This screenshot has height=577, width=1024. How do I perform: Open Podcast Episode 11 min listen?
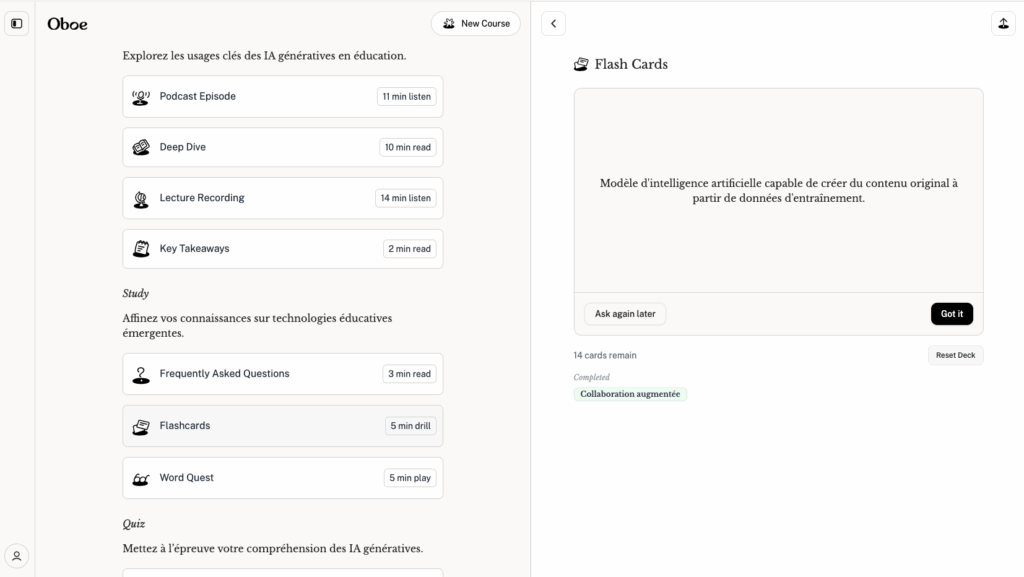pos(406,97)
